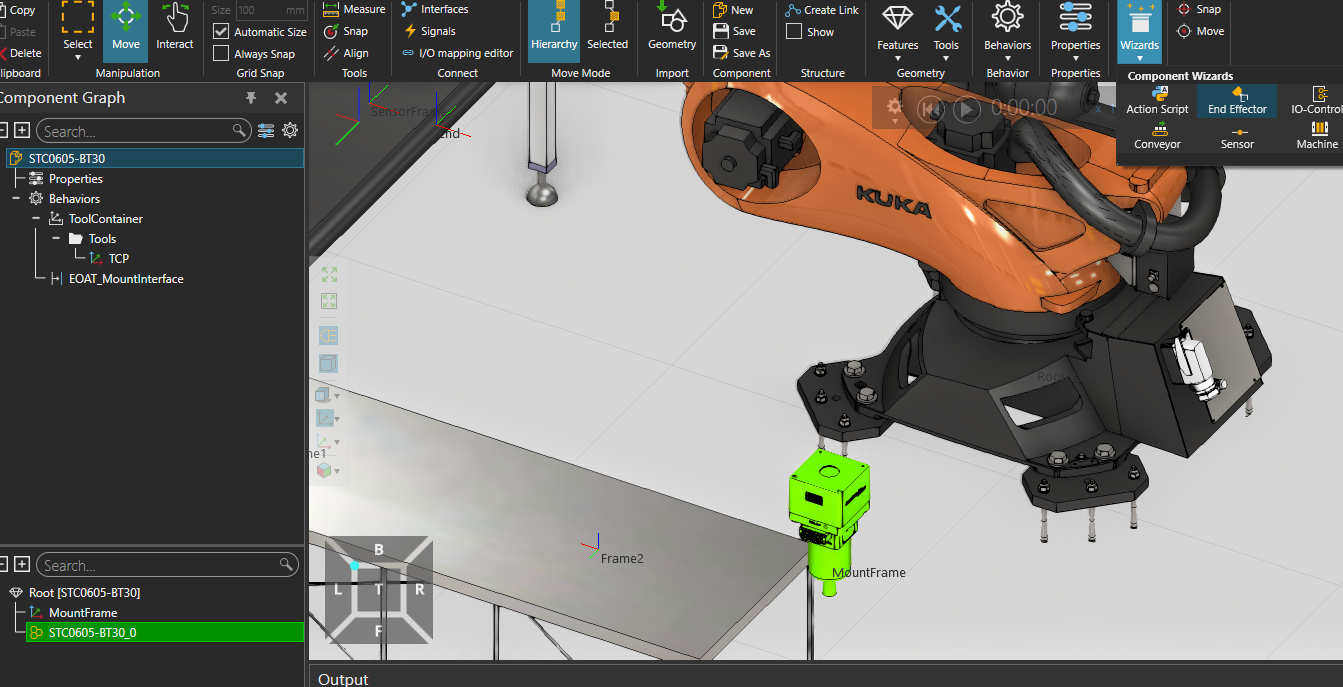This screenshot has height=687, width=1343.
Task: Open the Interfaces connect option
Action: [x=435, y=9]
